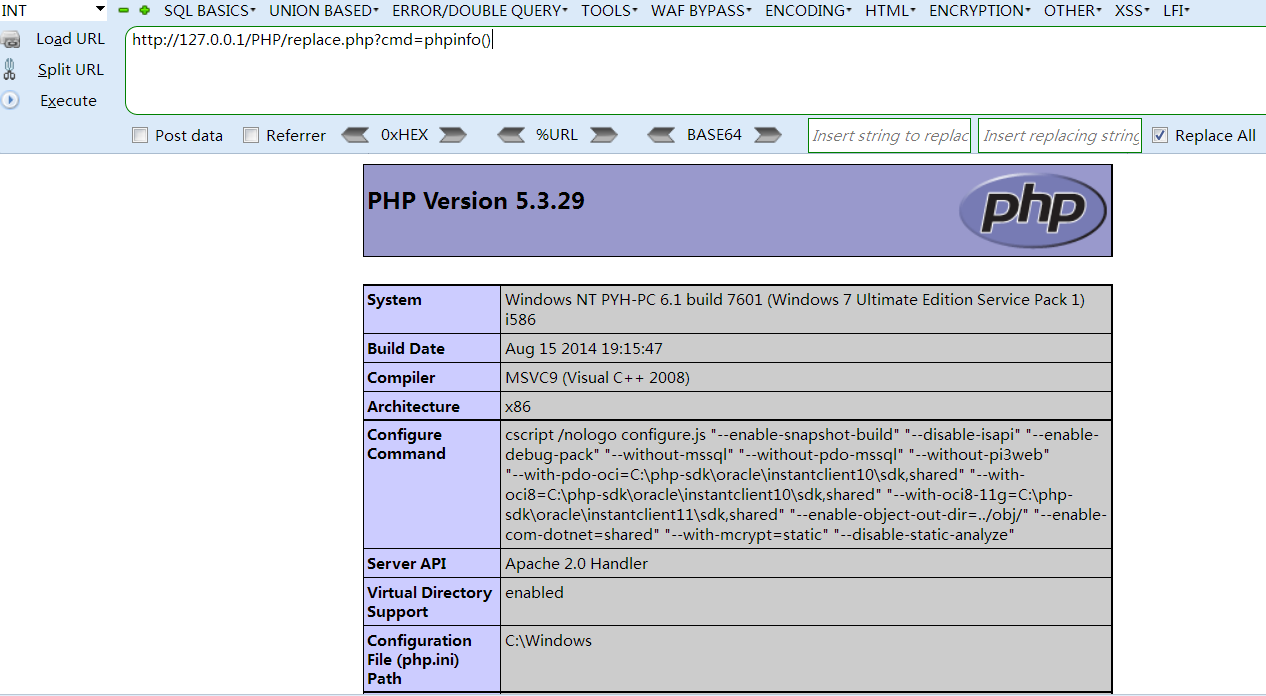The width and height of the screenshot is (1266, 696).
Task: Click the left arrow beside BASE64
Action: tap(661, 135)
